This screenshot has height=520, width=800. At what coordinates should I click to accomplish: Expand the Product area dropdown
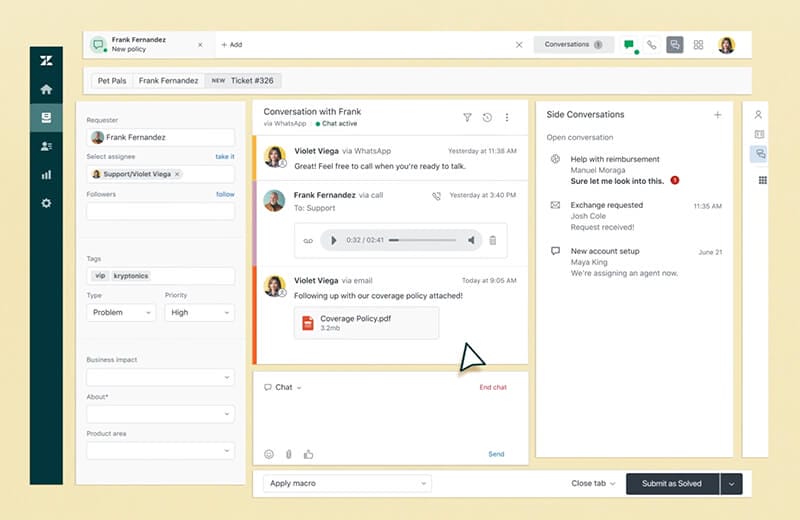tap(160, 451)
